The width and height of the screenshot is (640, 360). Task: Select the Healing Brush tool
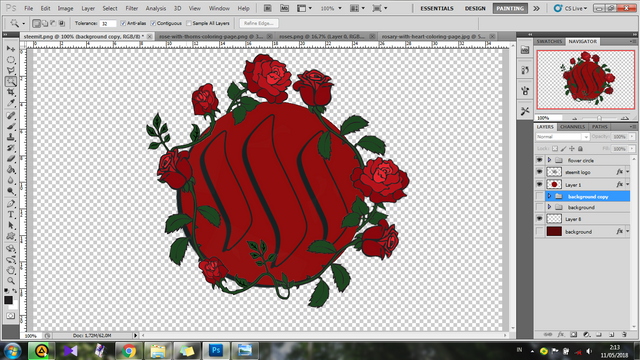point(11,116)
